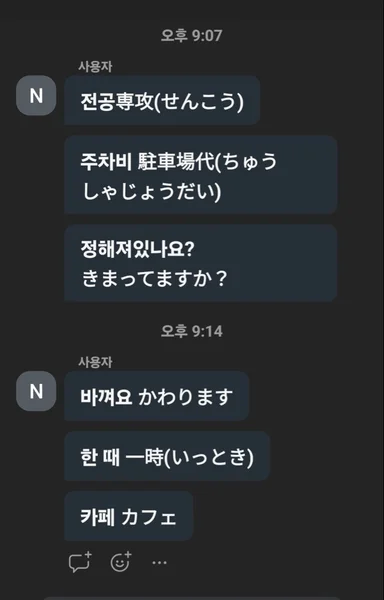
Task: Click the しゃじょうだい) second line of parking message
Action: 152,192
